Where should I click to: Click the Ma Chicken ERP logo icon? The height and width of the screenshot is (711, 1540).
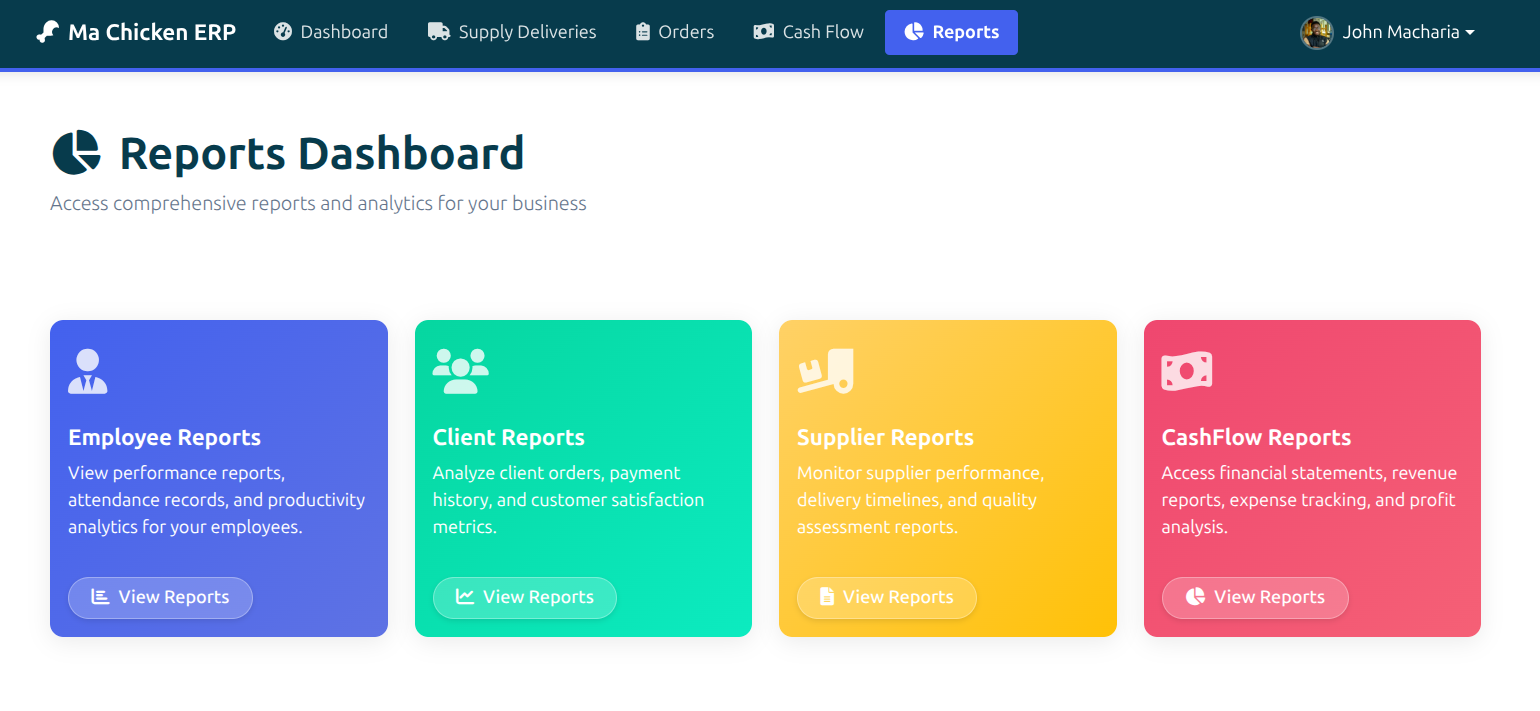point(46,31)
